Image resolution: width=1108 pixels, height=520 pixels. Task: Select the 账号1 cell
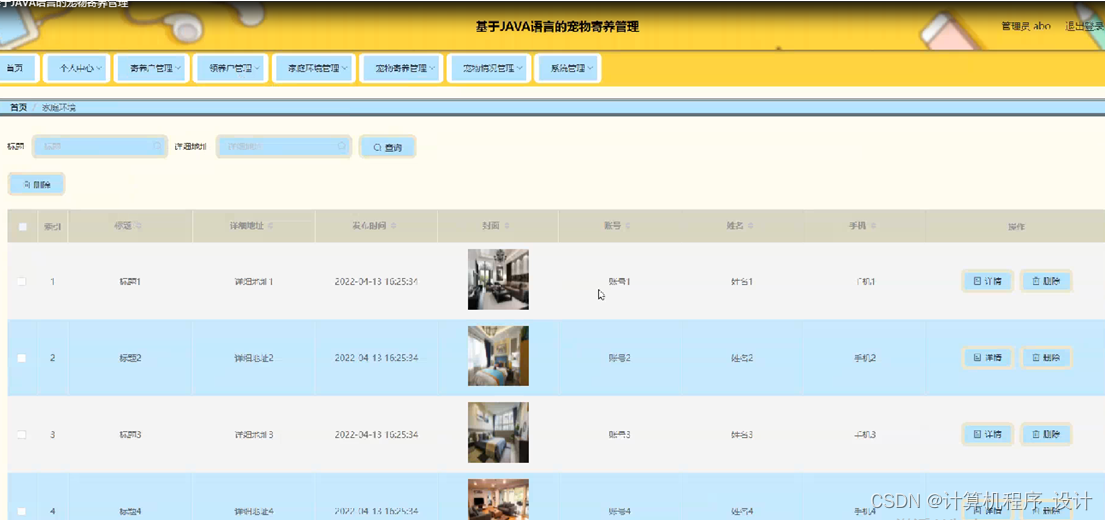click(620, 281)
